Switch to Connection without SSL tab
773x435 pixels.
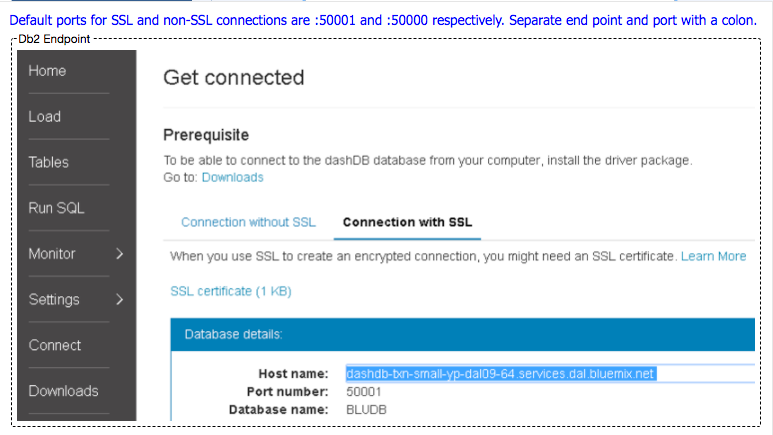[x=248, y=222]
